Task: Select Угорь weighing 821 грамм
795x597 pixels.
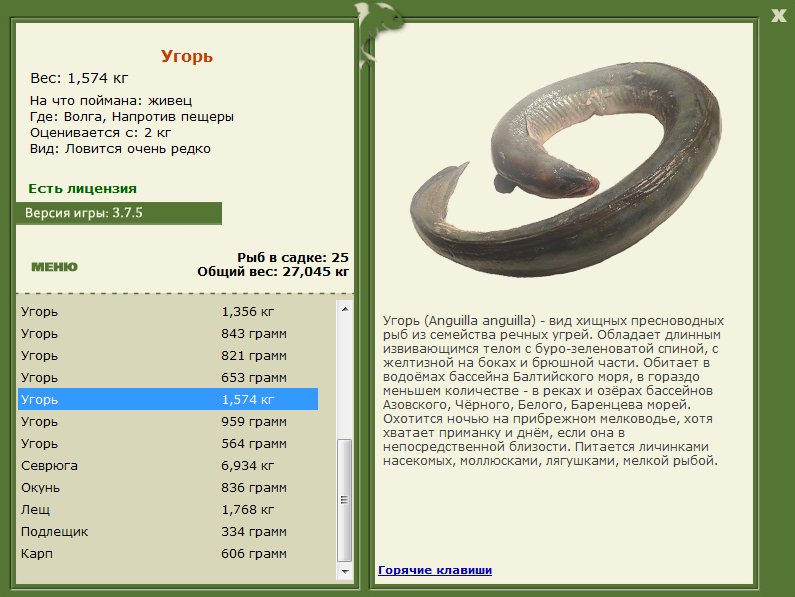Action: pos(168,356)
